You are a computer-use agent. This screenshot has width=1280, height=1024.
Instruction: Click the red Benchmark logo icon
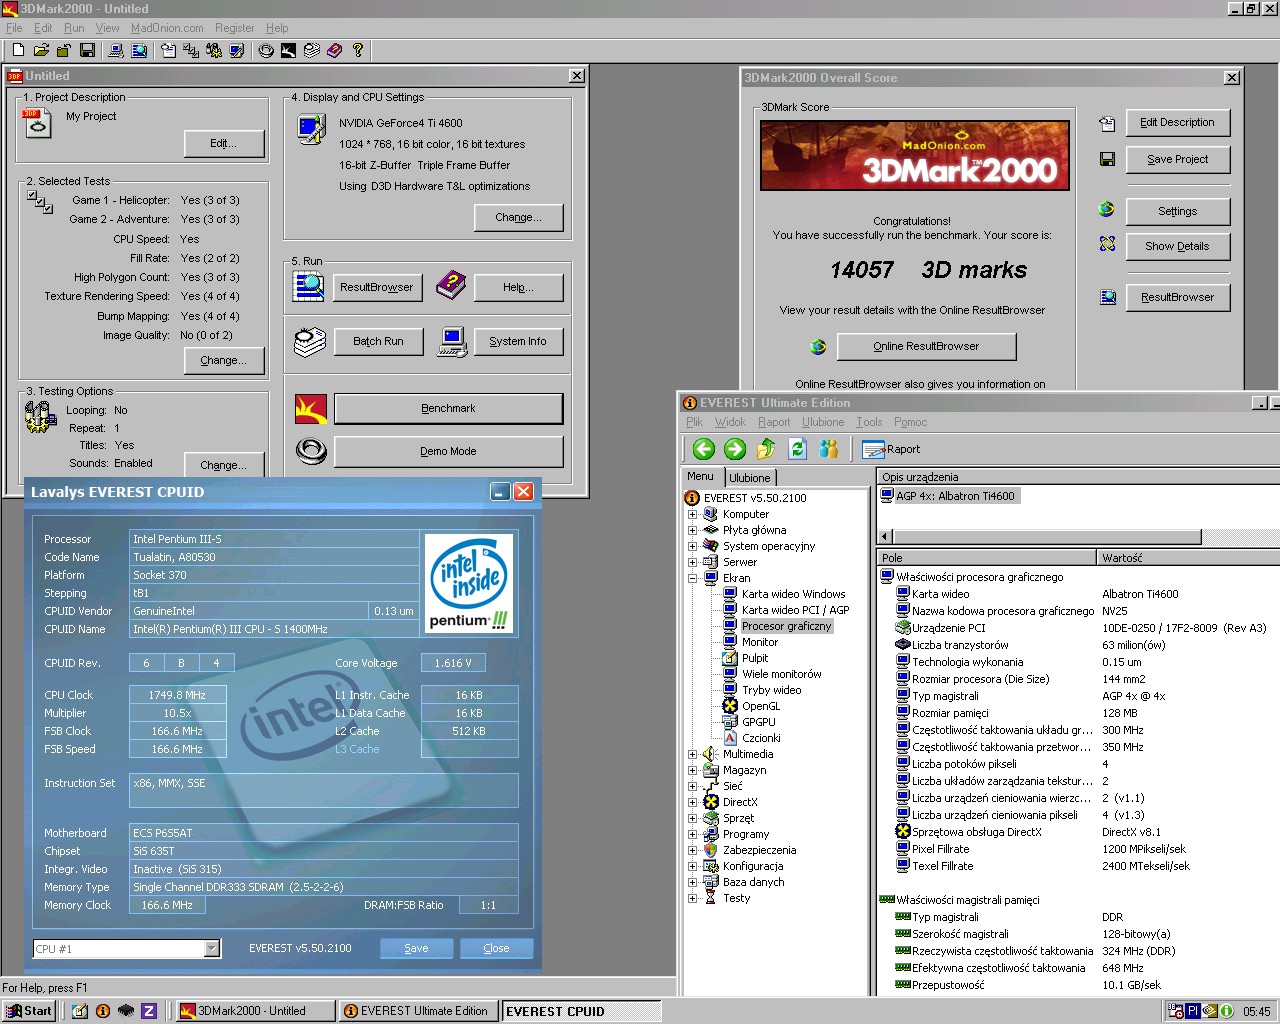[x=311, y=408]
